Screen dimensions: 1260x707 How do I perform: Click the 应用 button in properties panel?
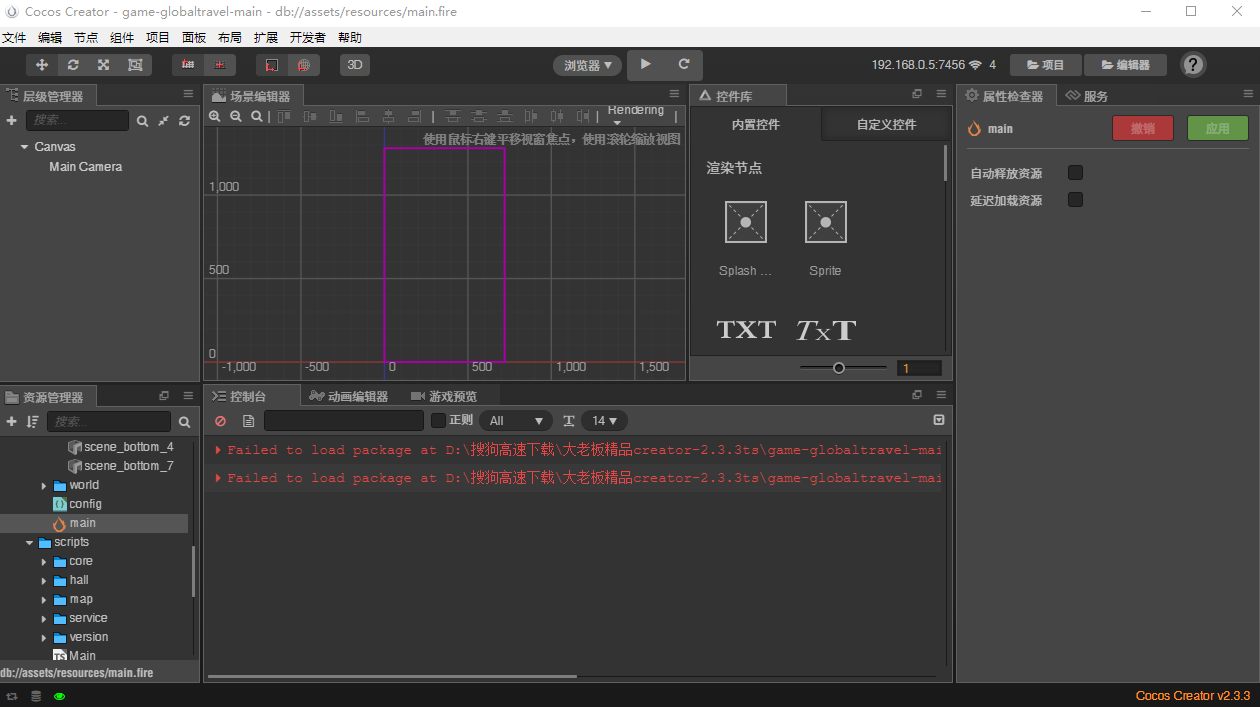1217,128
